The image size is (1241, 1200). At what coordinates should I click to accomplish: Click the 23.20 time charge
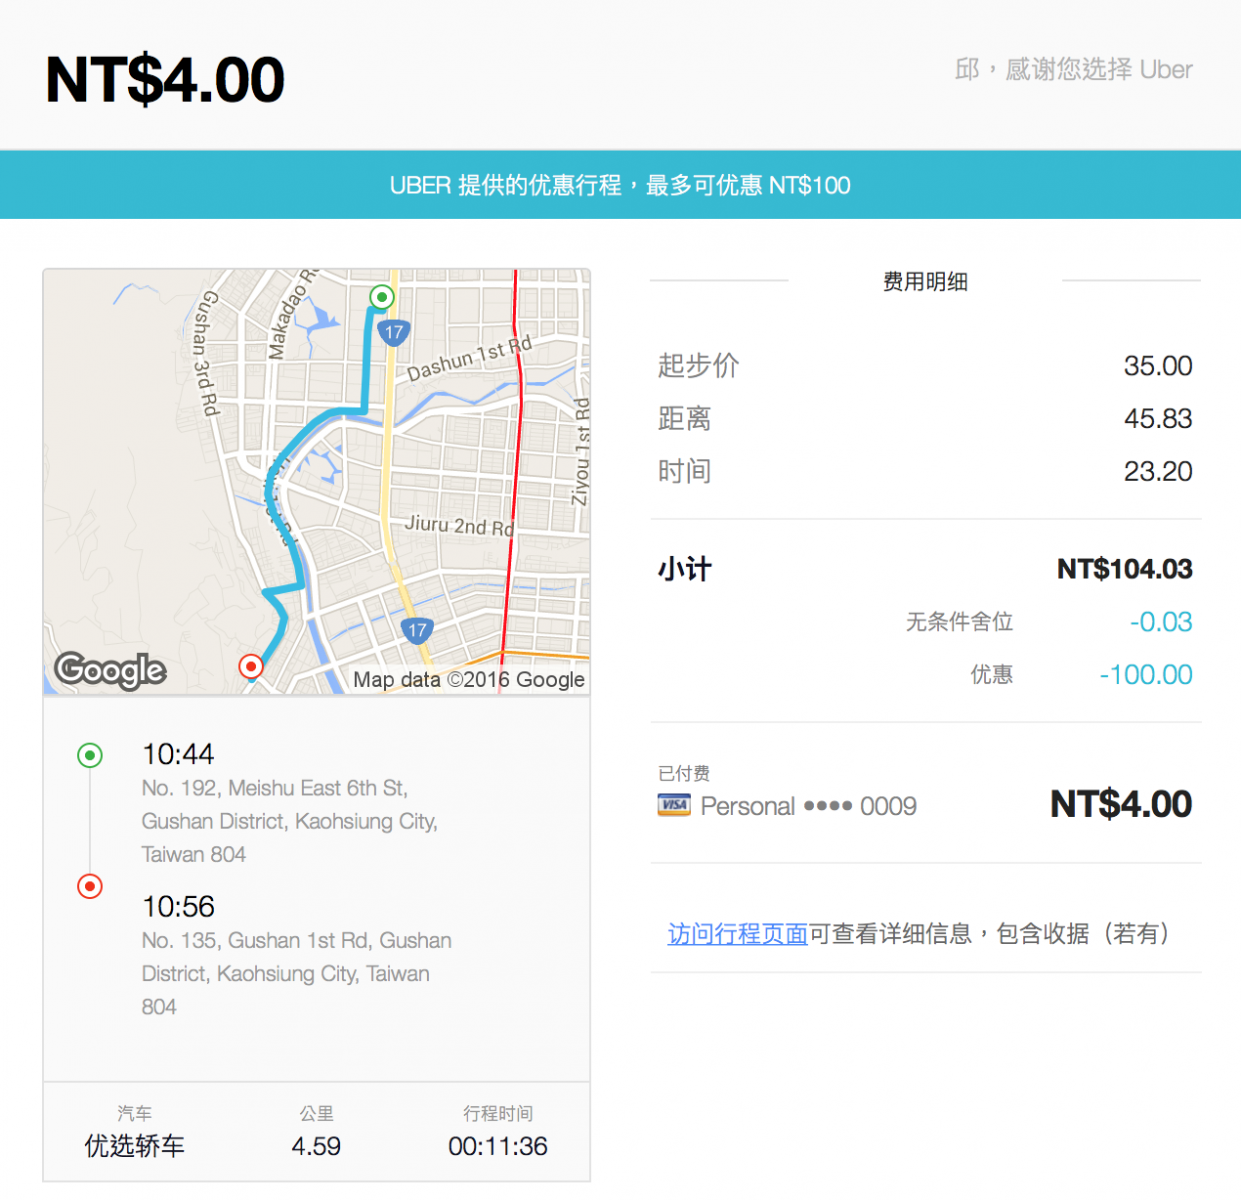pos(1158,472)
